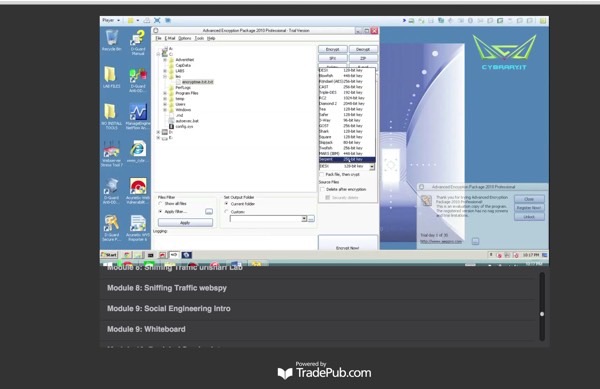This screenshot has height=389, width=600.
Task: Click the module list scrollbar thumb
Action: tap(542, 314)
